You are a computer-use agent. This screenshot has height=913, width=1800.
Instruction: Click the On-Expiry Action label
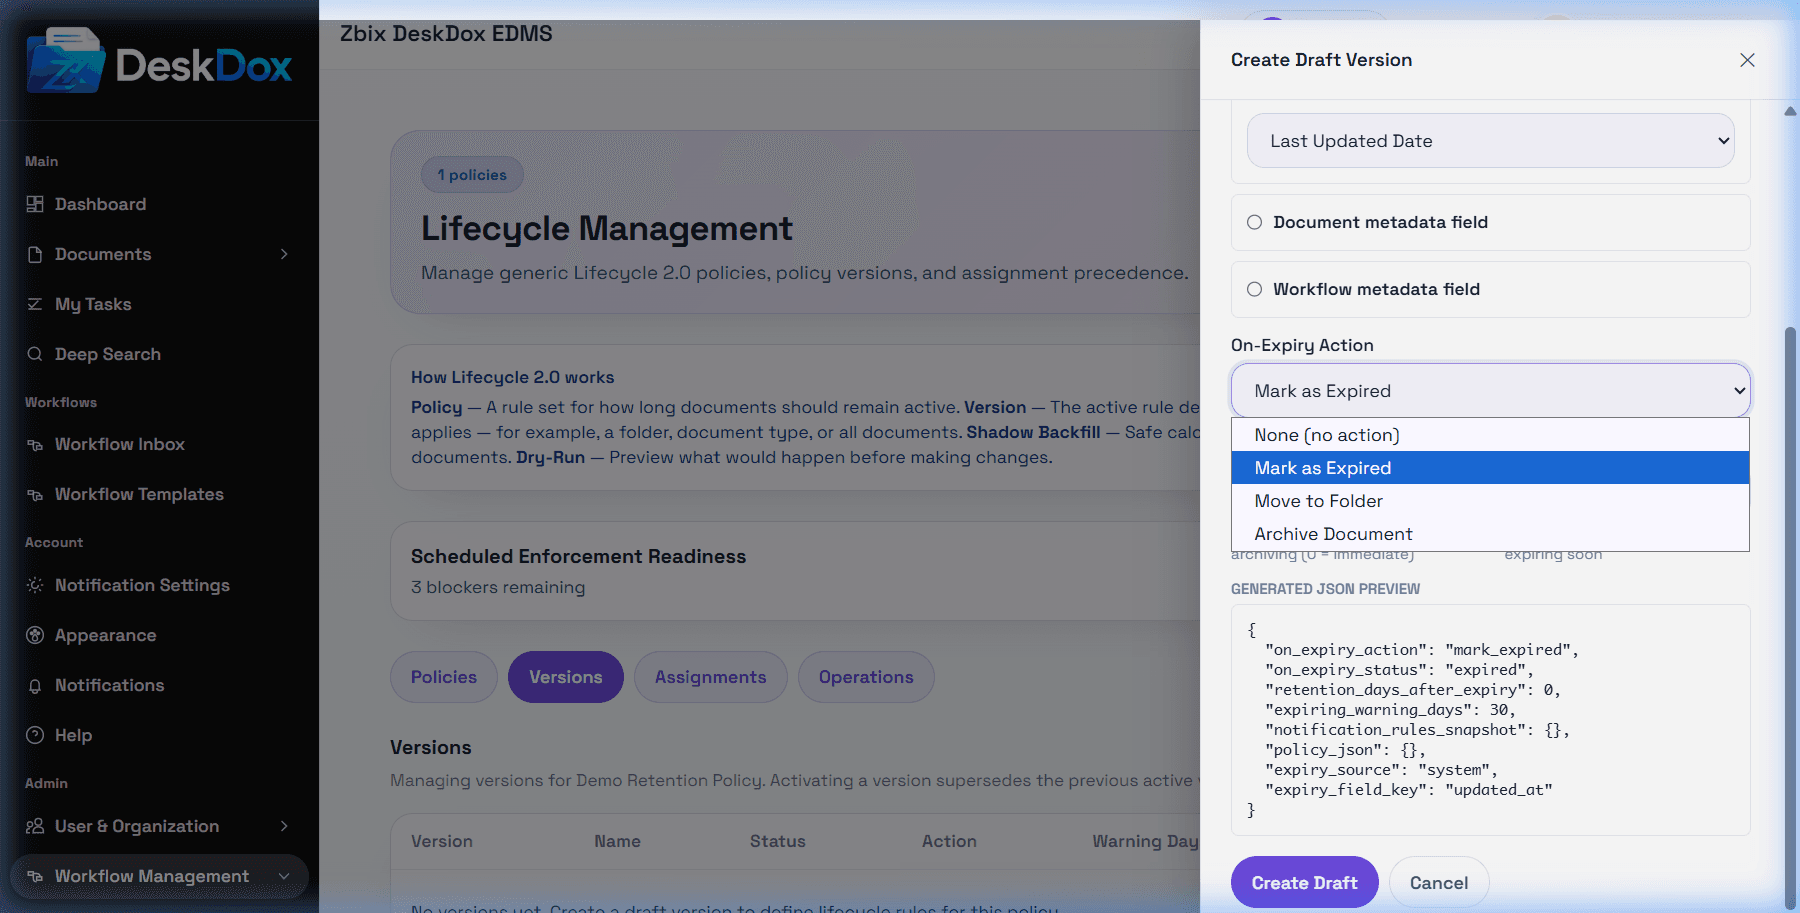click(x=1302, y=345)
